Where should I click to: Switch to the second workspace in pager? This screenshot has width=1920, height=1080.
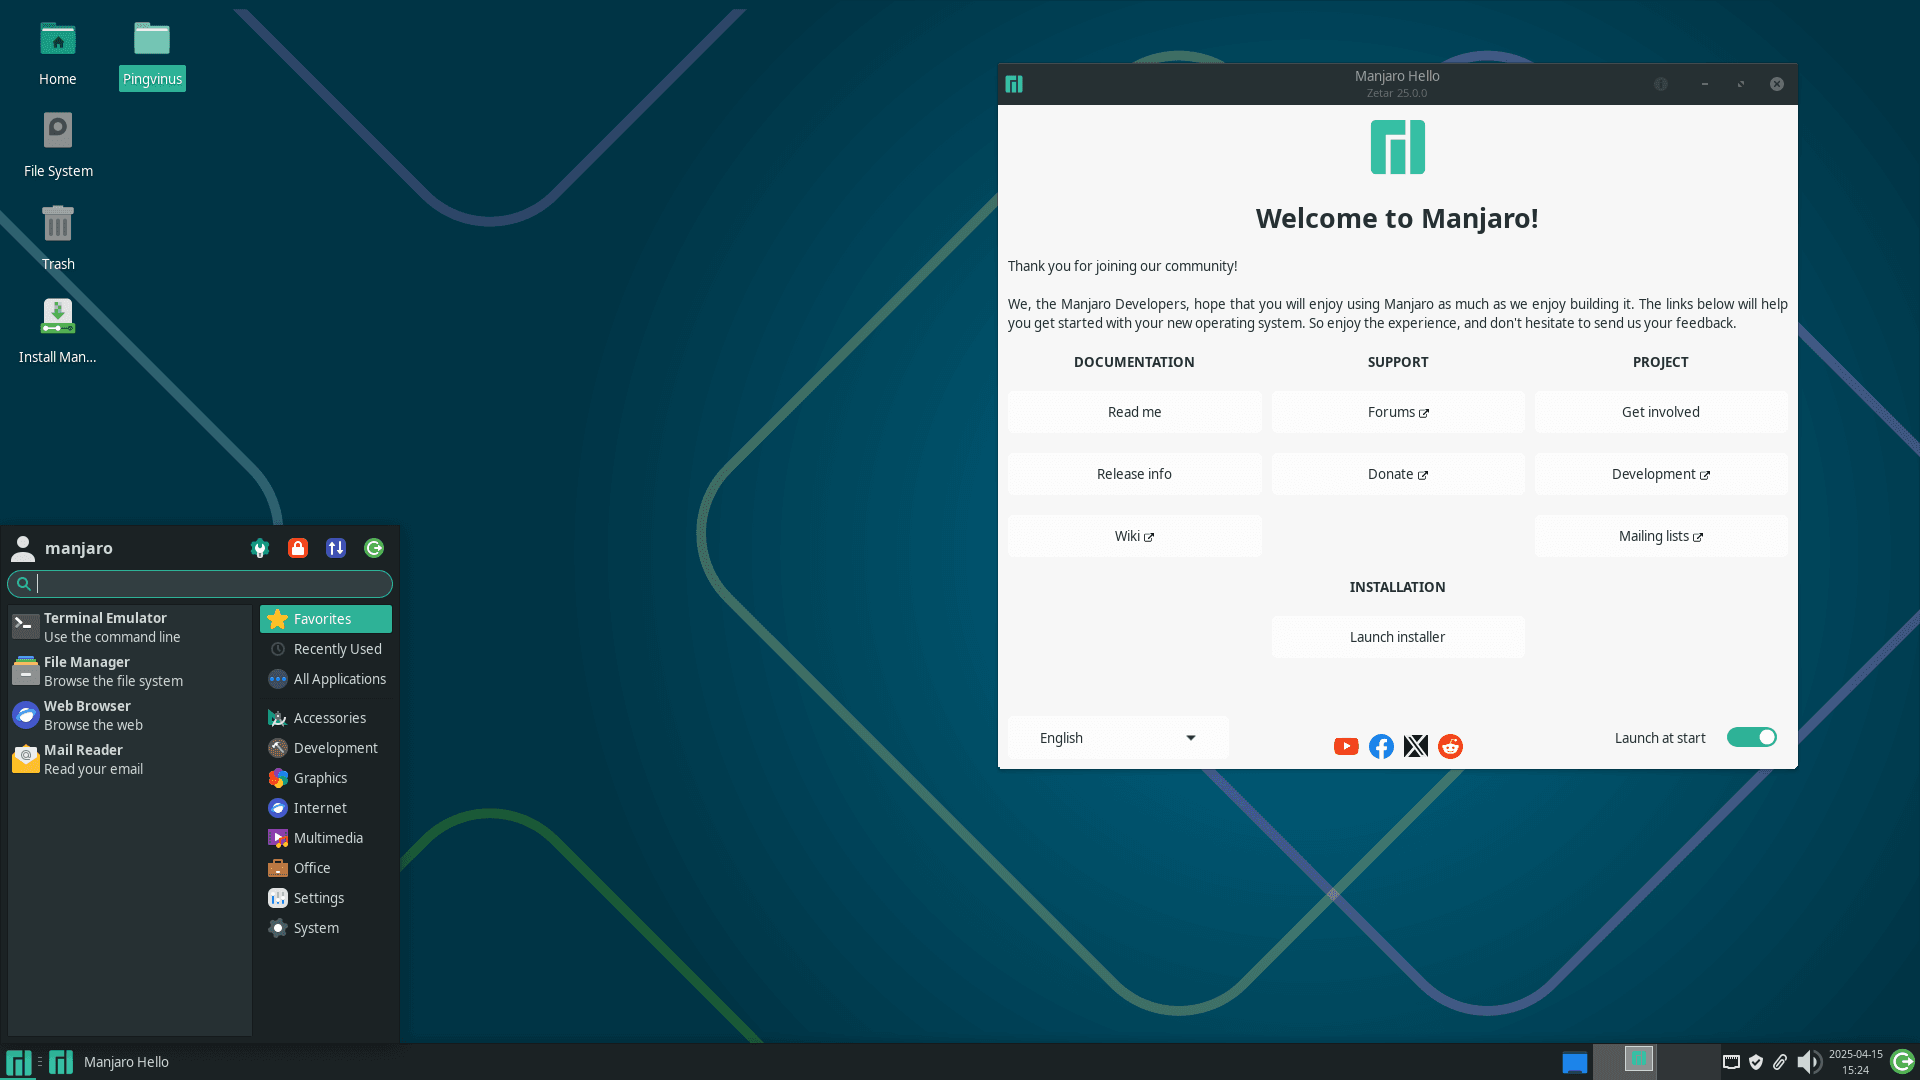(1689, 1061)
